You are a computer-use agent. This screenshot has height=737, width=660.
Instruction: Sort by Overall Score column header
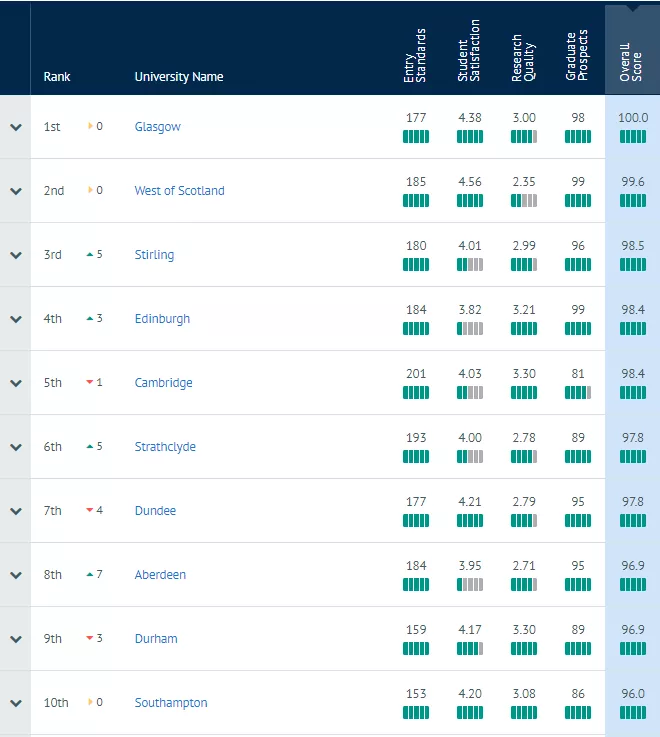pos(631,63)
